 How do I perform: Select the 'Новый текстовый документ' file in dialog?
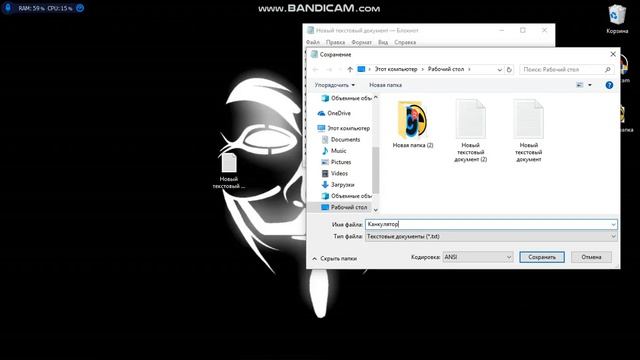coord(529,131)
